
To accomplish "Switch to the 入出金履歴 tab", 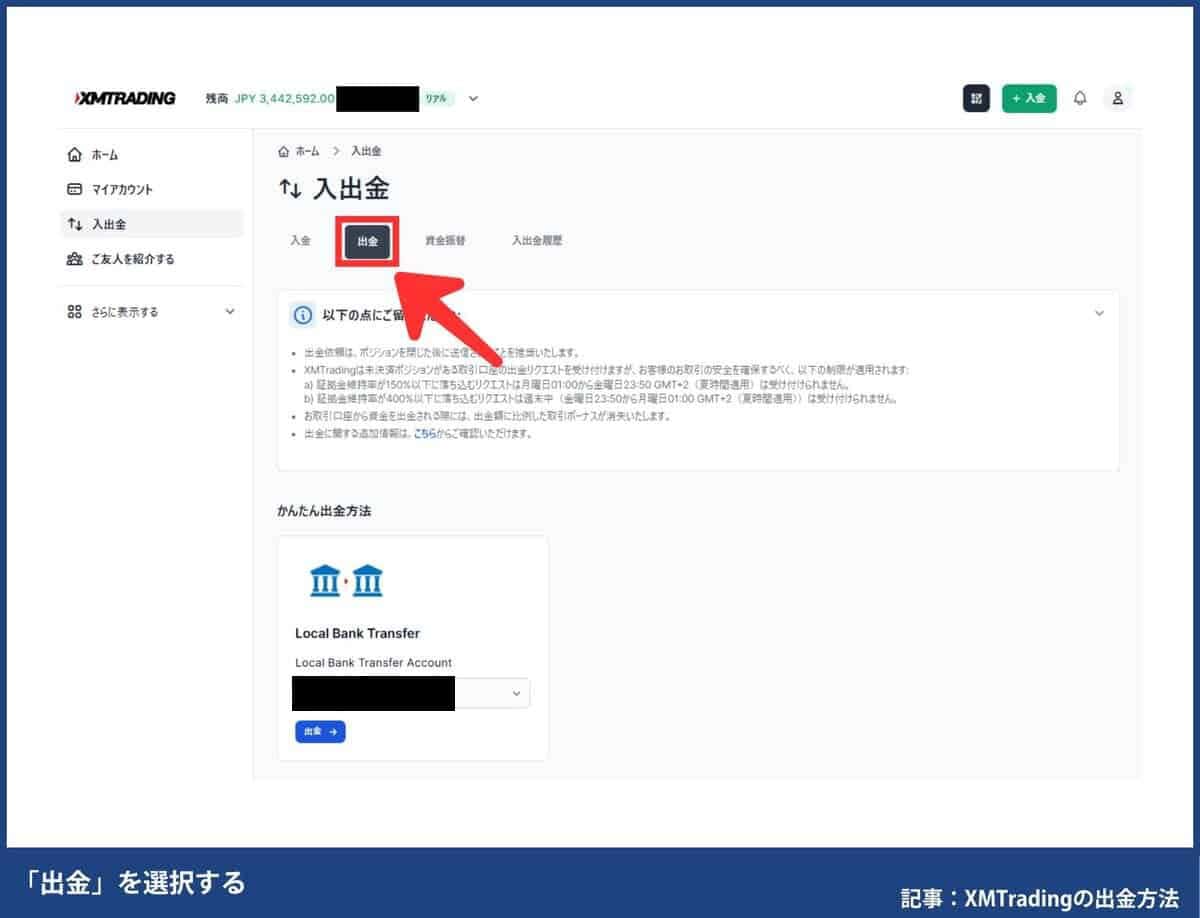I will (x=537, y=241).
